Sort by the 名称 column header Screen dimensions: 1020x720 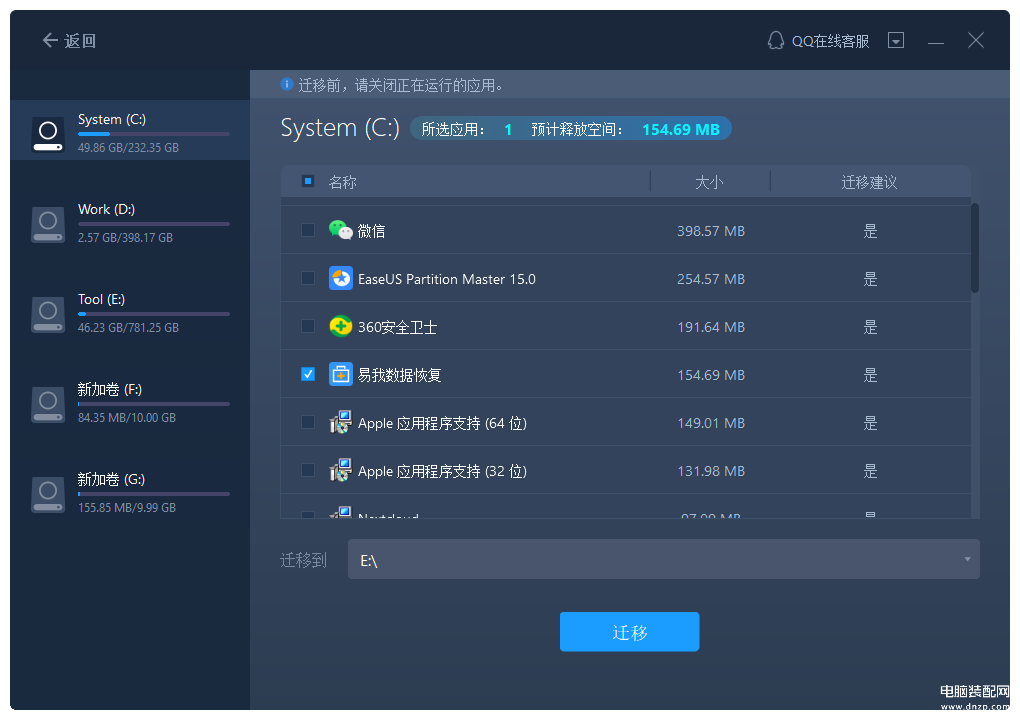[342, 182]
